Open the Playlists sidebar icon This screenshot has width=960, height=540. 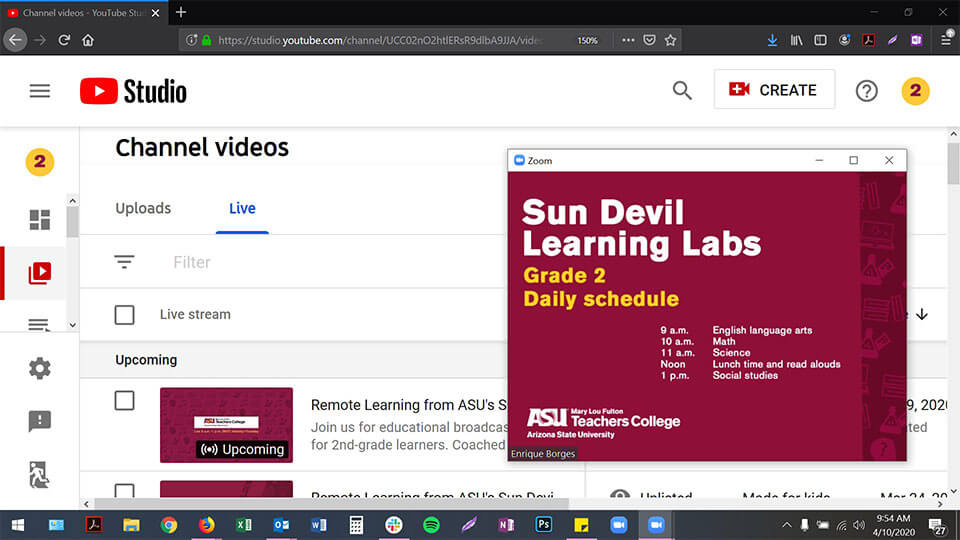[x=39, y=324]
